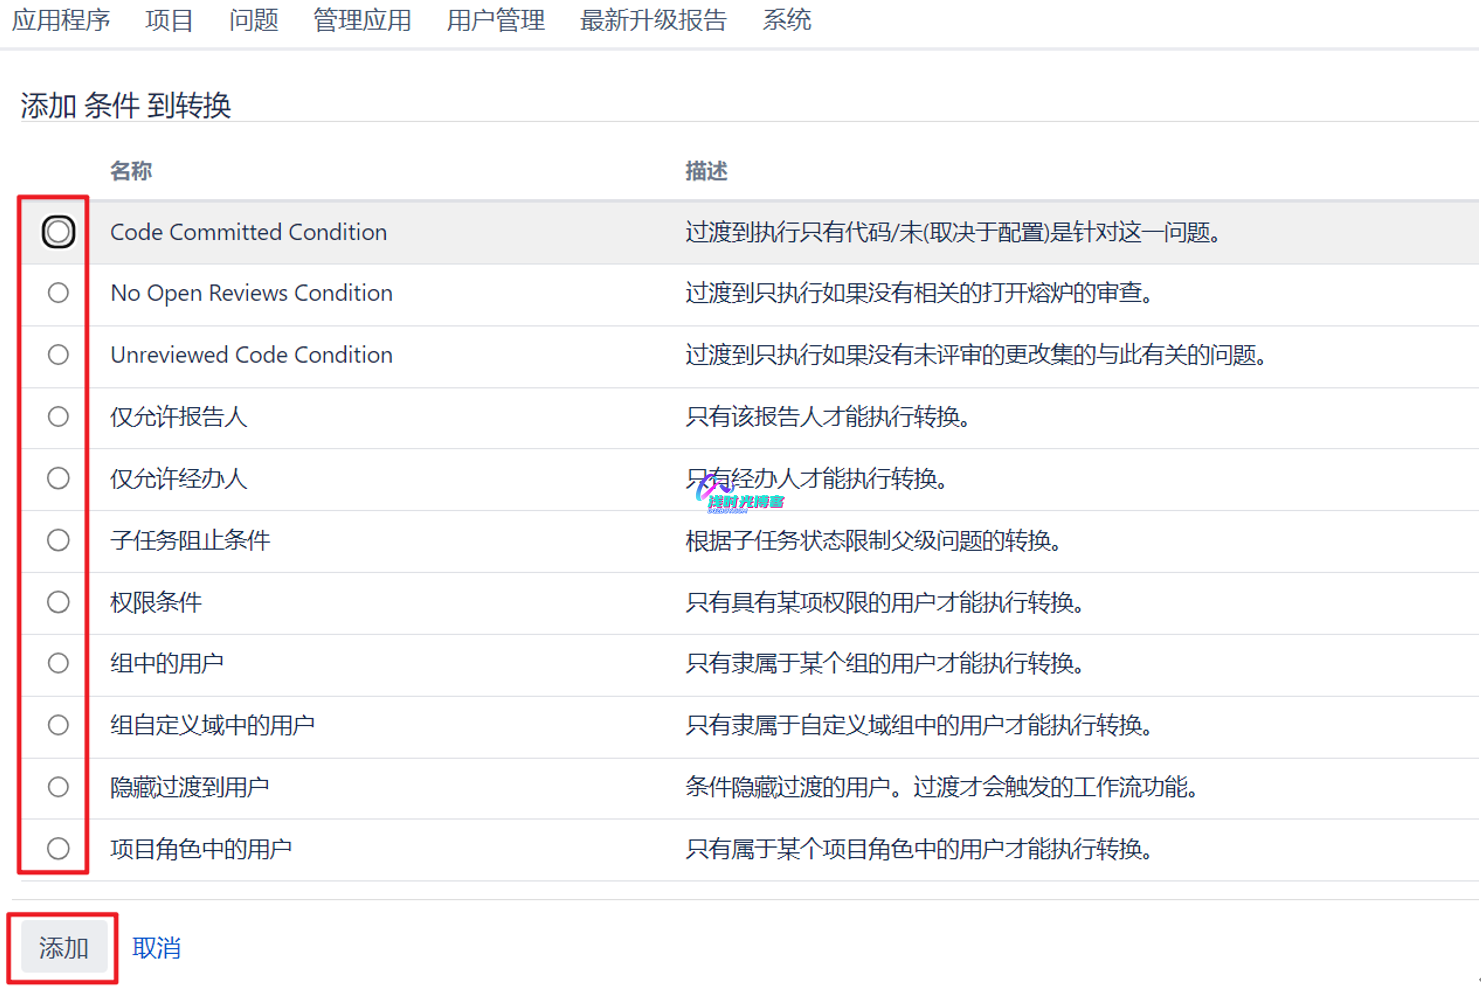The height and width of the screenshot is (988, 1481).
Task: Go to the 问题 menu
Action: coord(253,21)
